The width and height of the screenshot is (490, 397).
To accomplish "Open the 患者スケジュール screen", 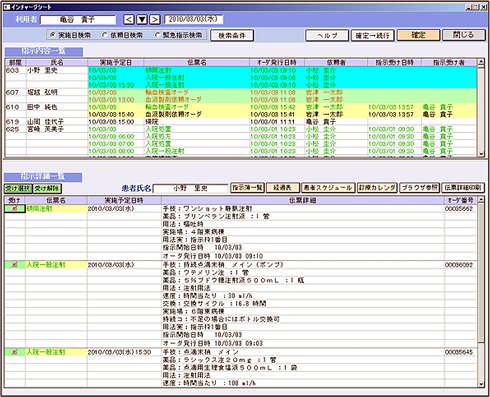I will (x=328, y=188).
